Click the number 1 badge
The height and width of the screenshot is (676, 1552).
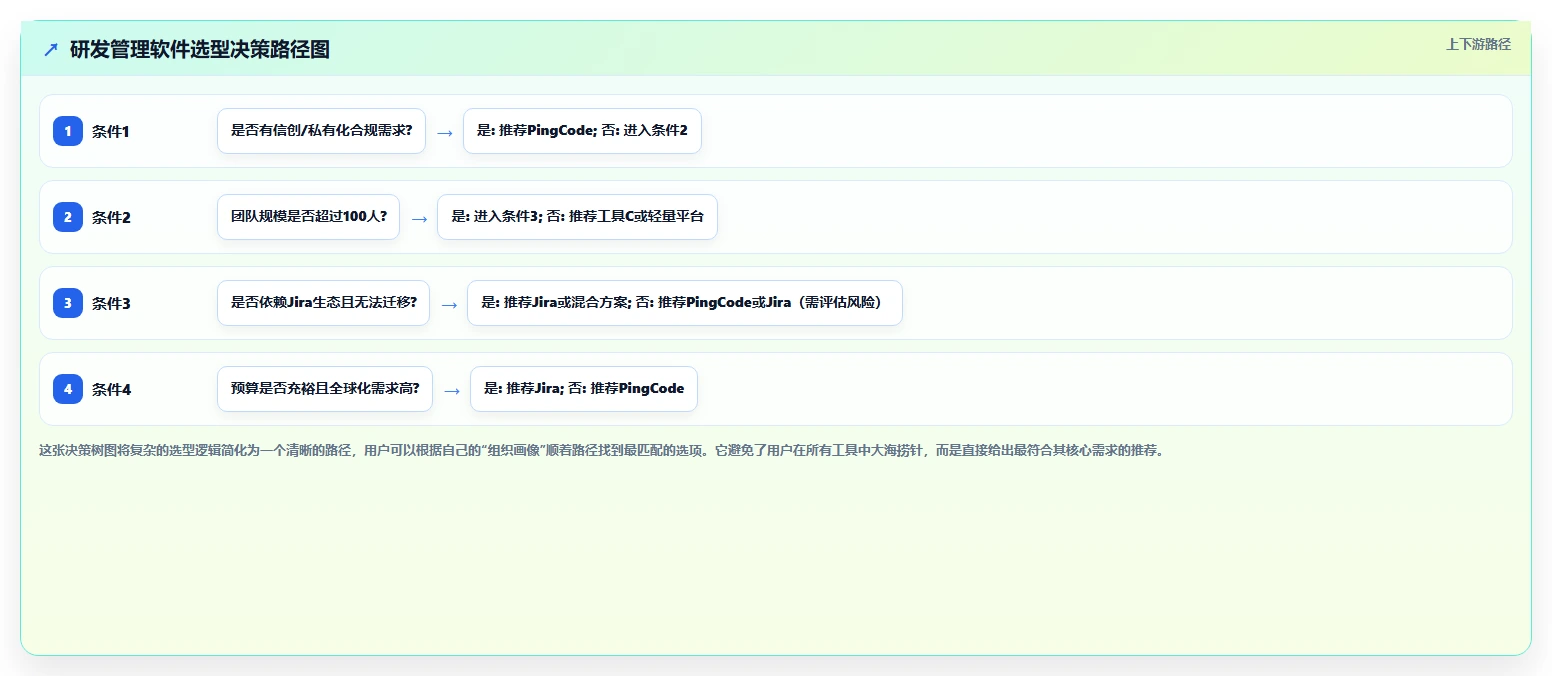pos(68,131)
